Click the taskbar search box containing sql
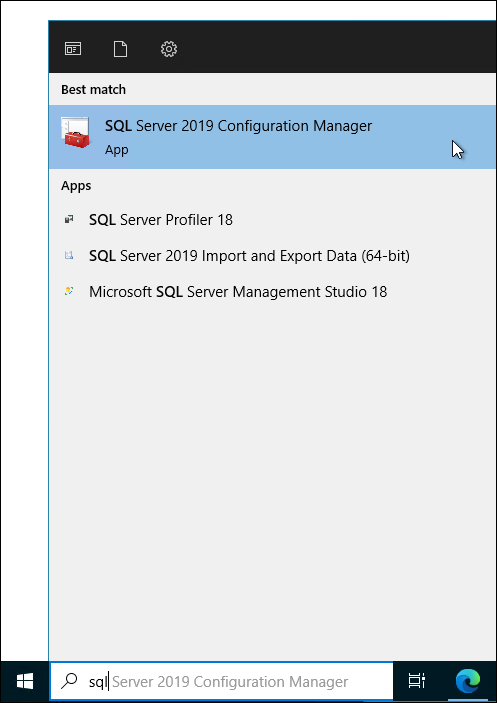Viewport: 497px width, 703px height. (x=221, y=682)
